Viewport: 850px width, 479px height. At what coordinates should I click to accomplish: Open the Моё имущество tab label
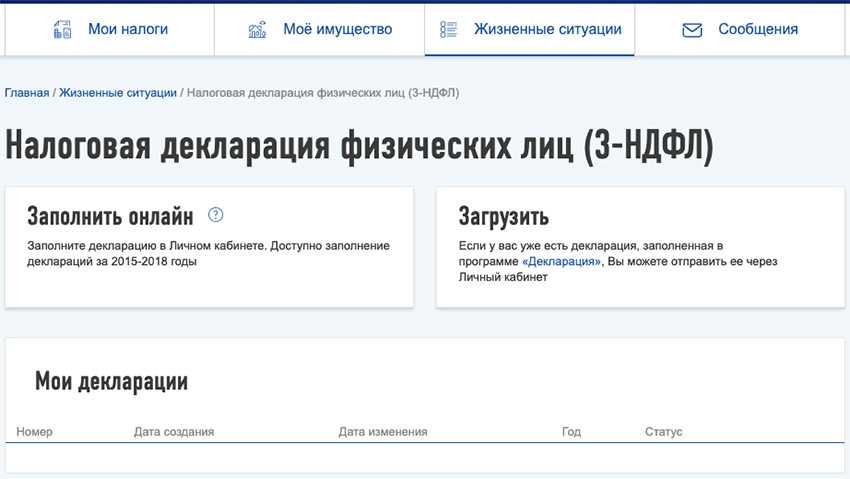(x=337, y=30)
